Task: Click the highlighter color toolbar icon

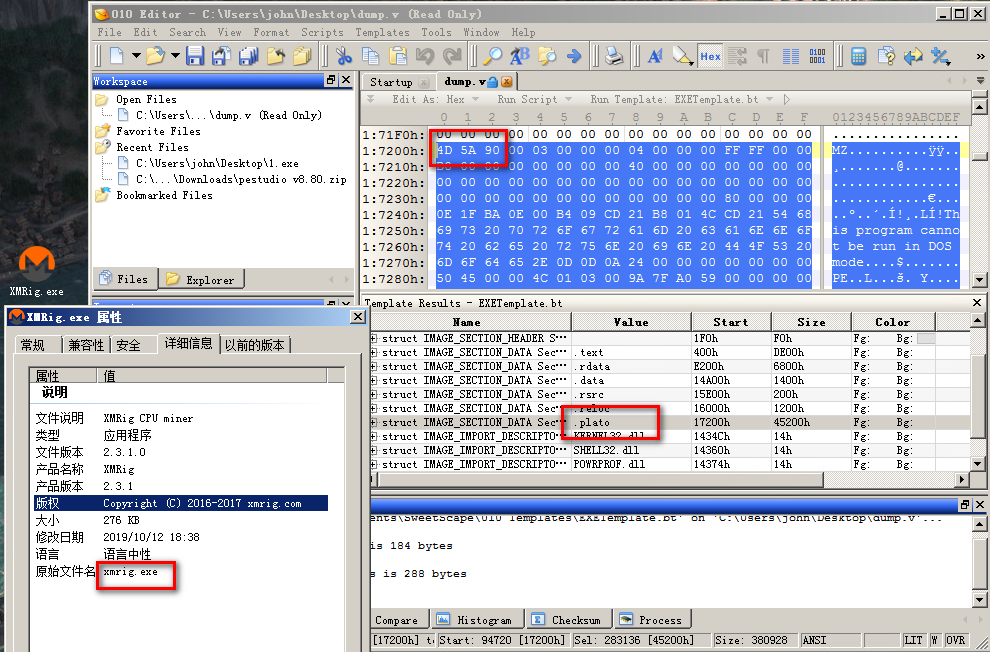Action: [x=683, y=56]
